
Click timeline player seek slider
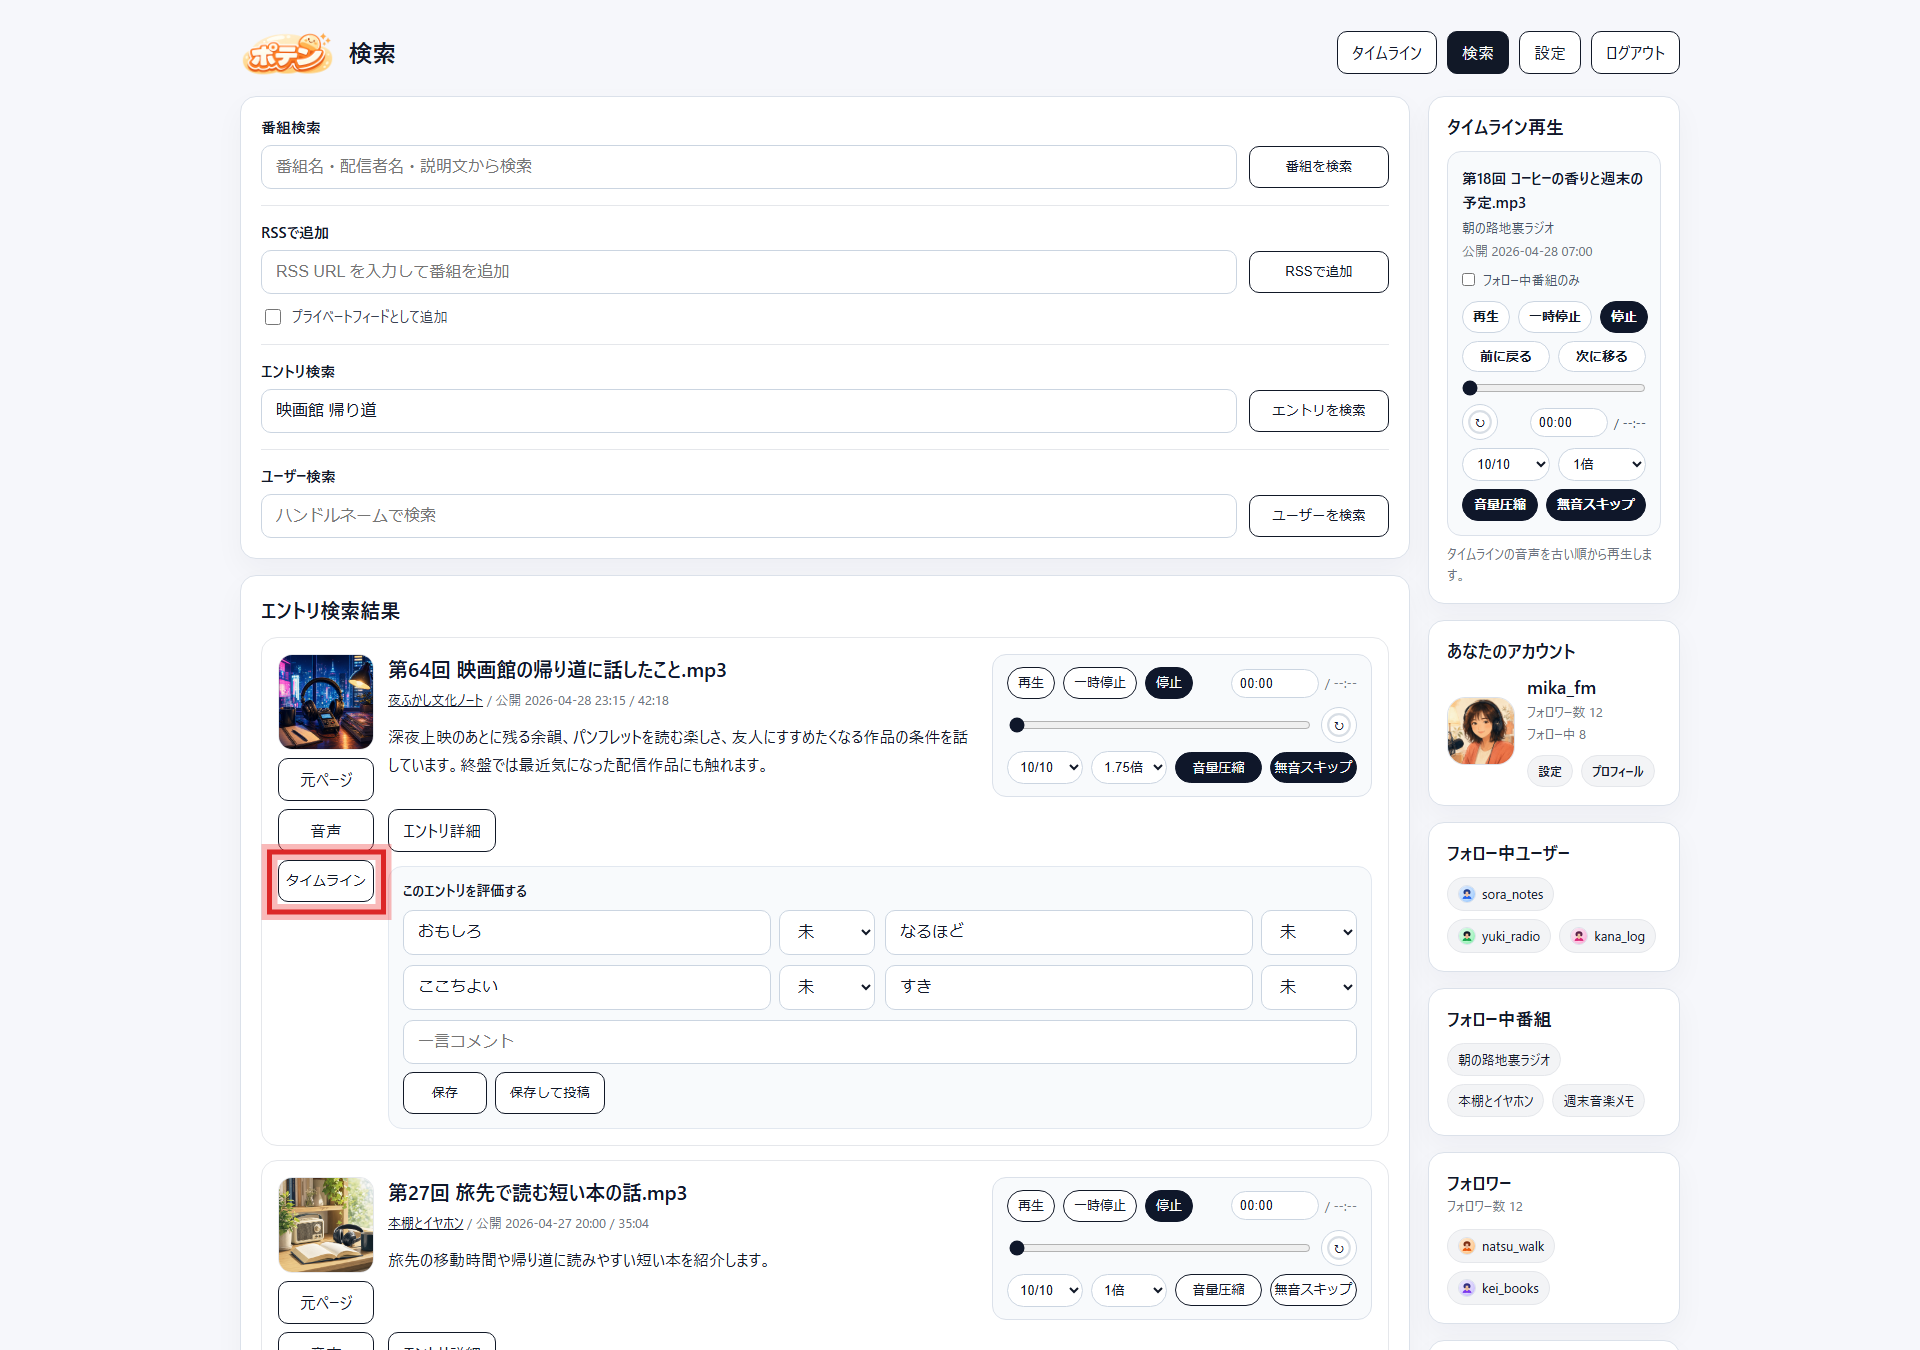tap(1554, 388)
